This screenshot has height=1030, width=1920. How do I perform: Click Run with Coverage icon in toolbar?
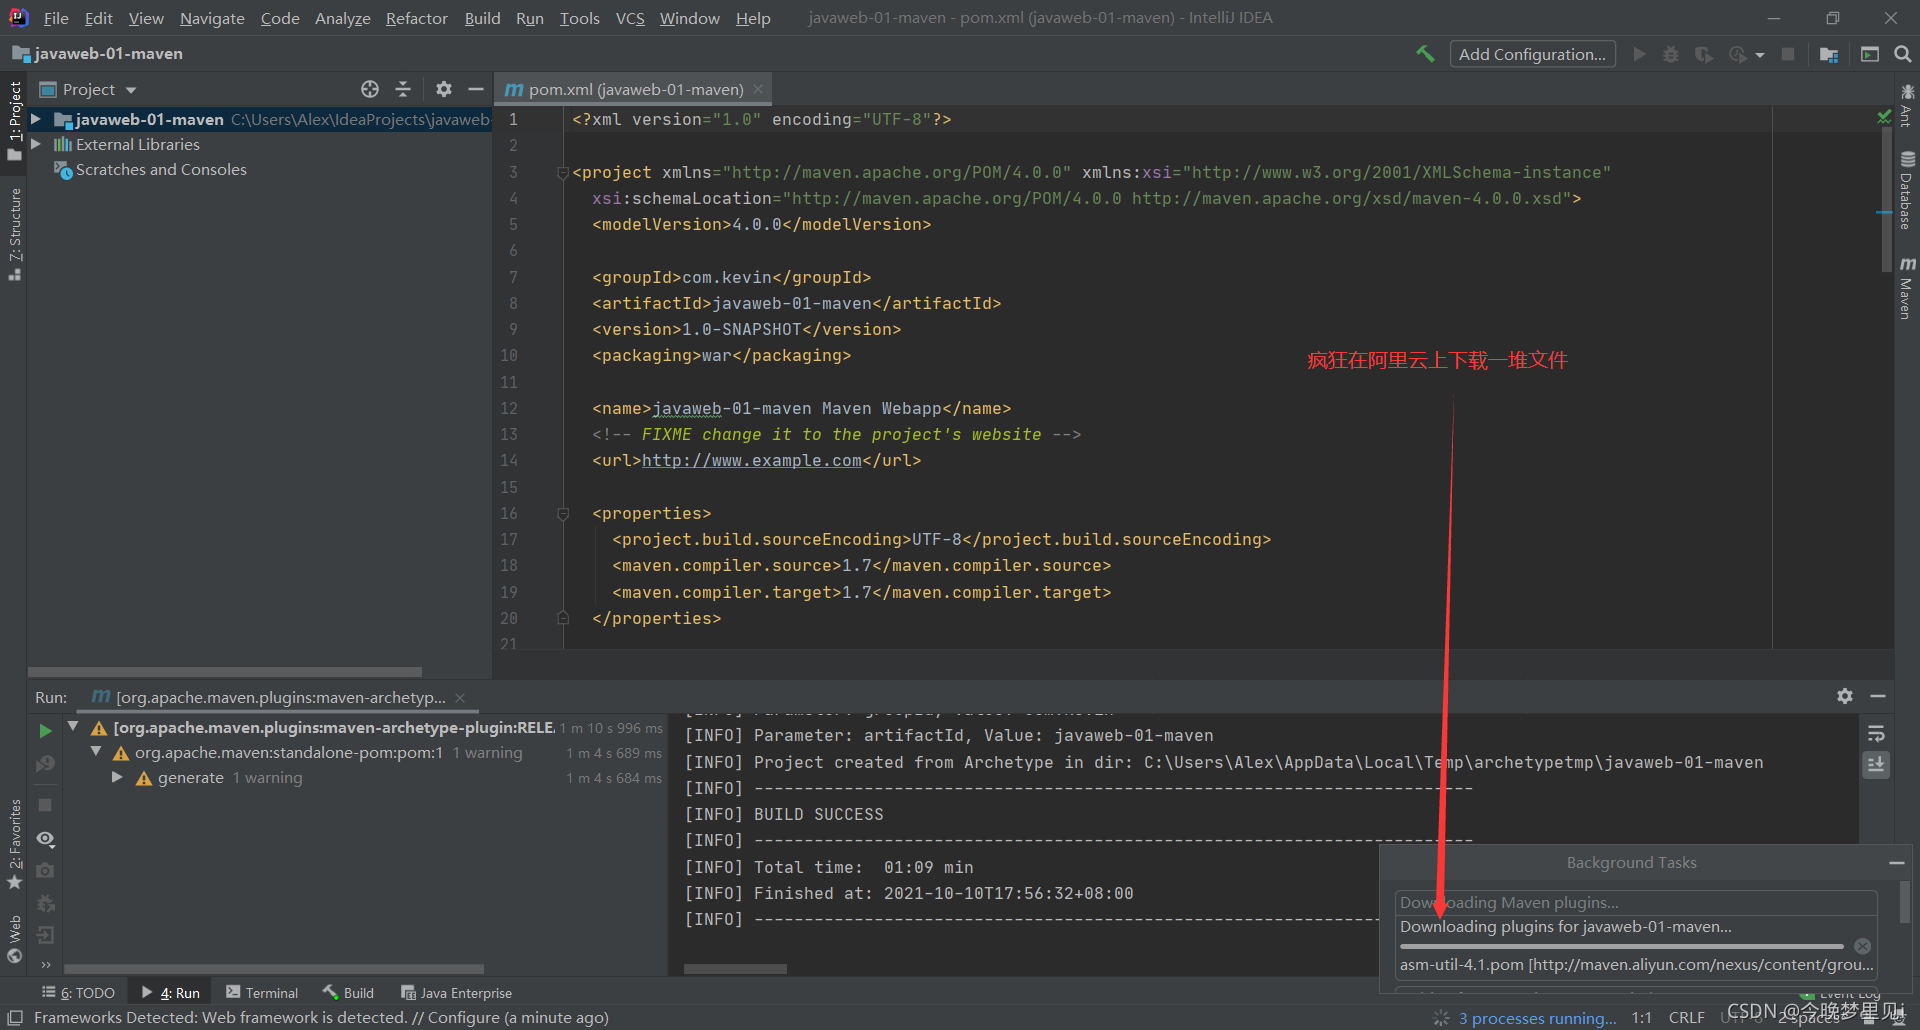coord(1704,54)
